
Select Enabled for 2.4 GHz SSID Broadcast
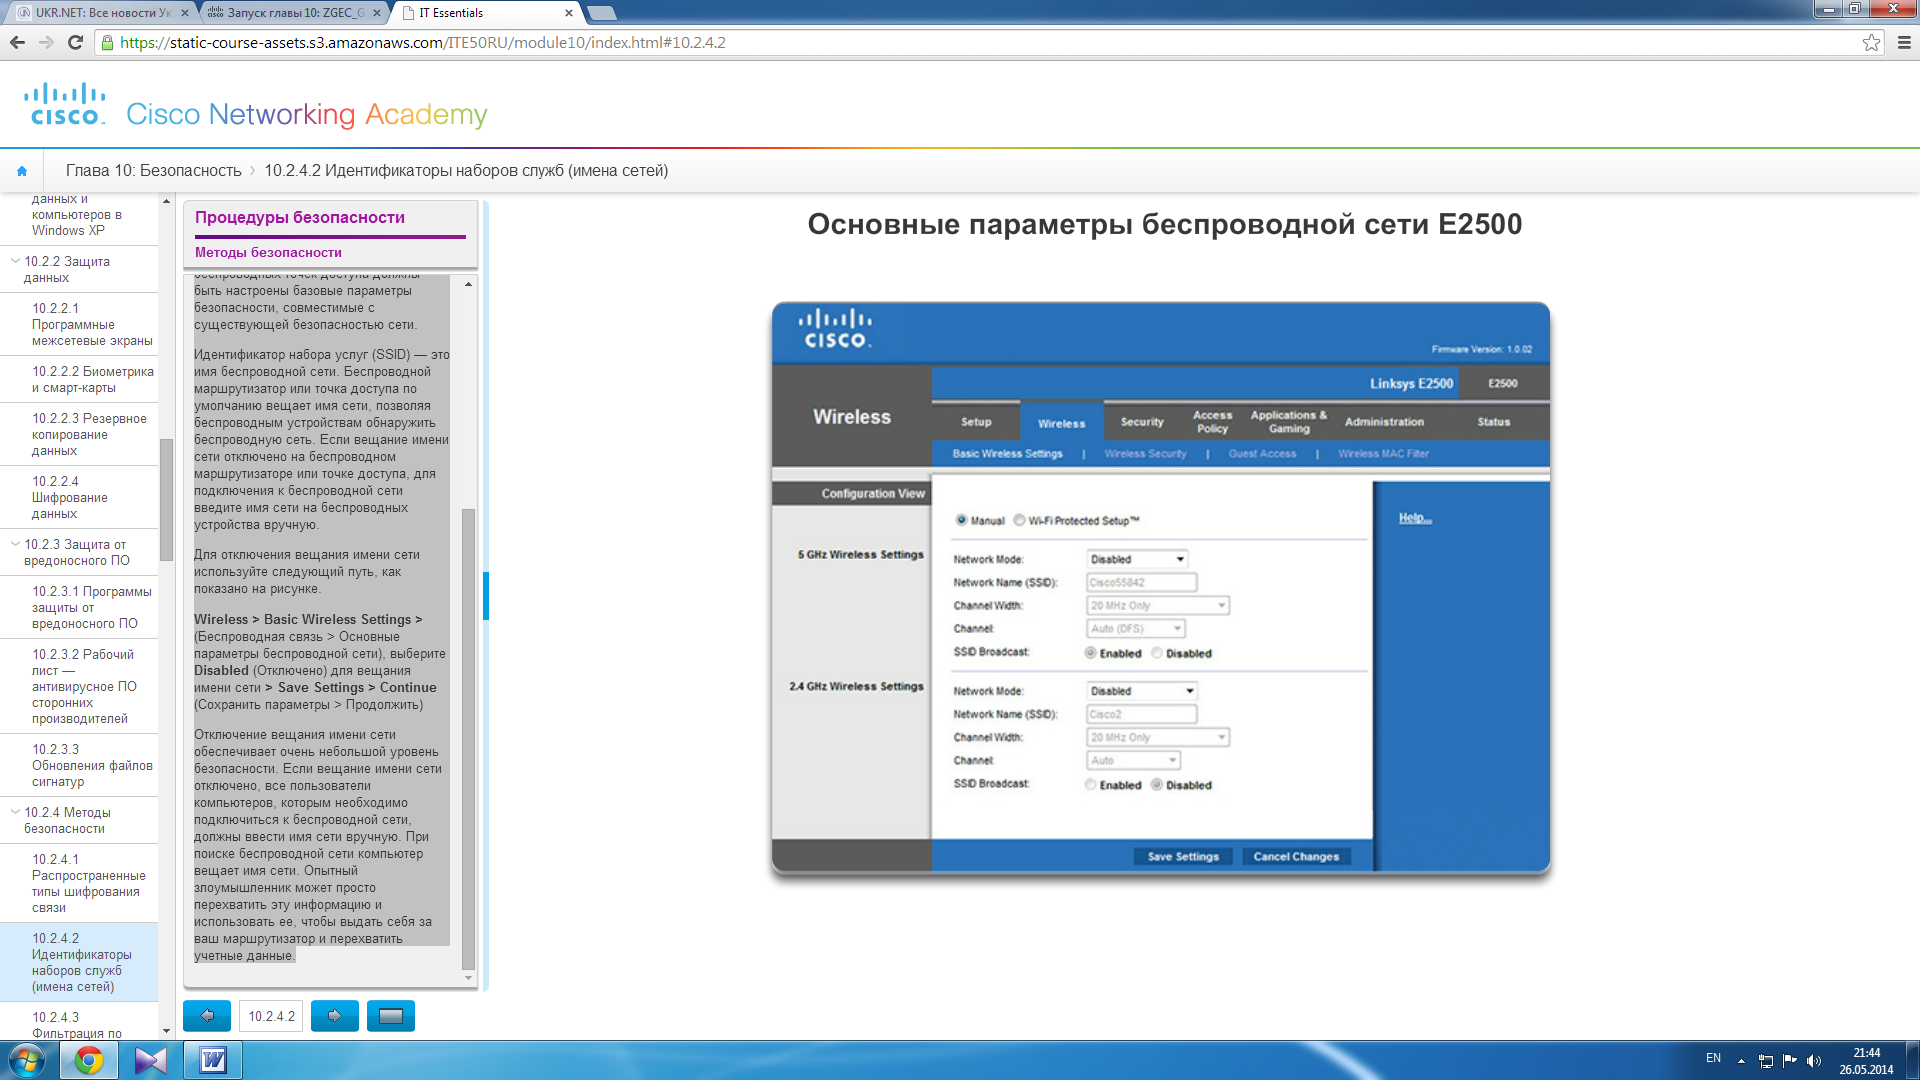tap(1090, 785)
